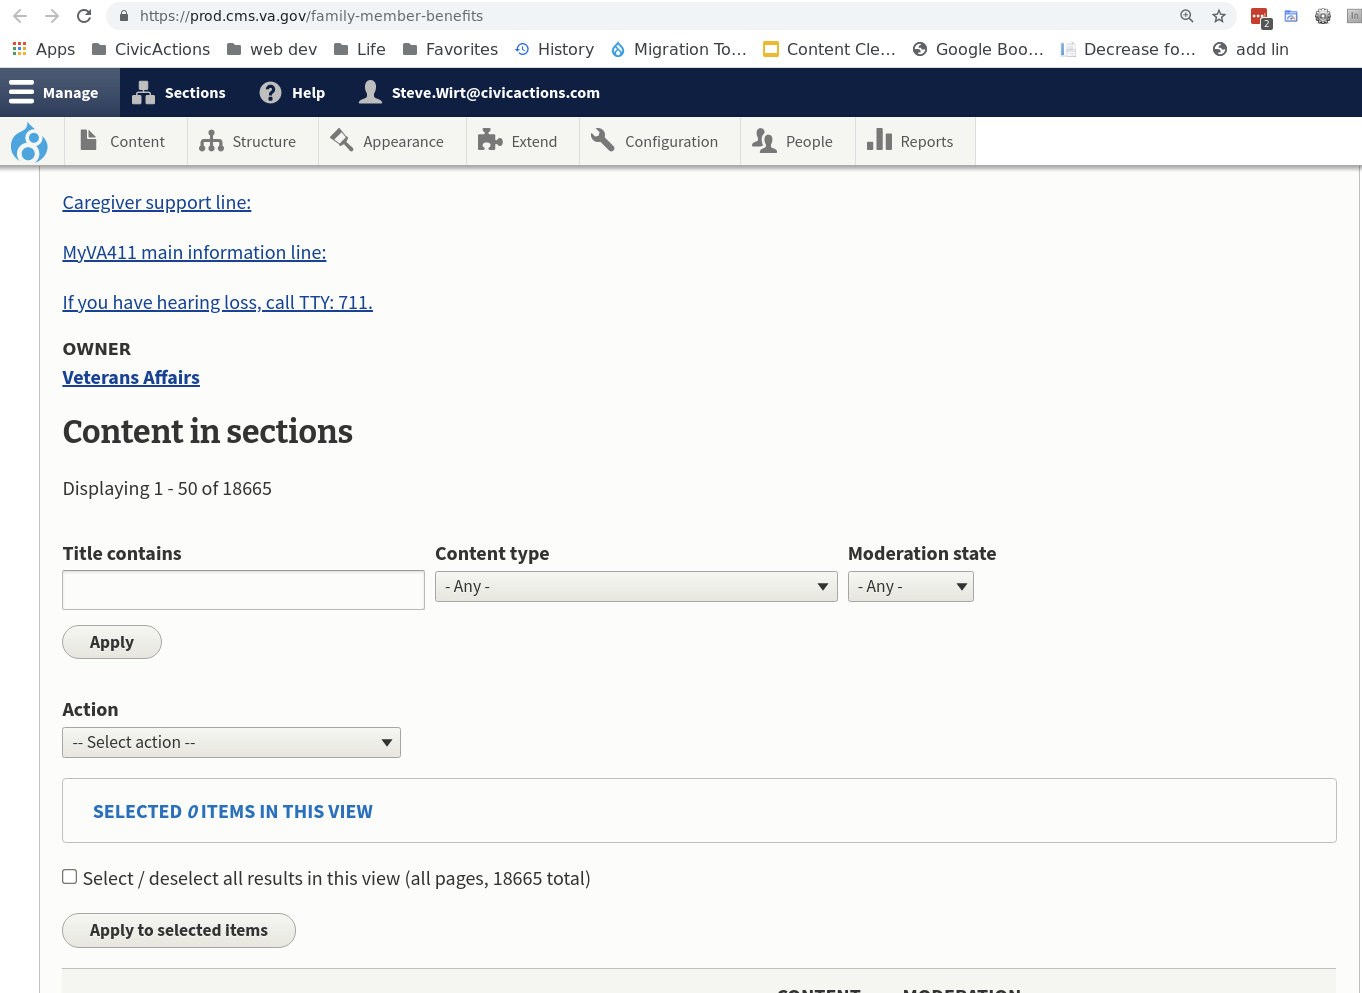Expand the Moderation state dropdown
The image size is (1362, 993).
coord(911,587)
